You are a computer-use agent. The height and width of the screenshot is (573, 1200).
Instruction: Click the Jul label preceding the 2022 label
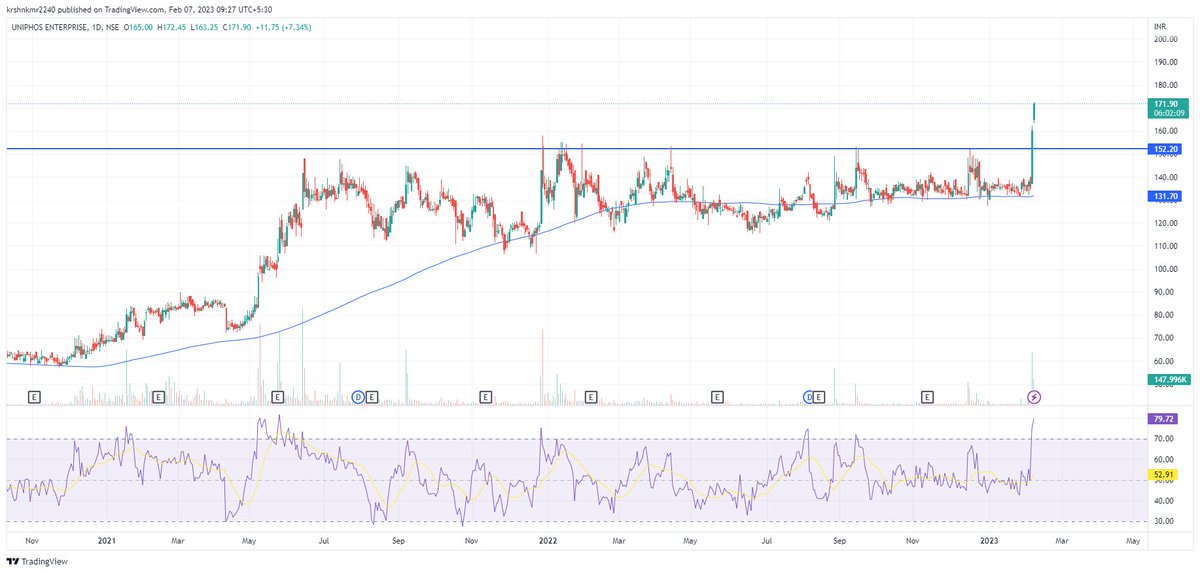[x=325, y=540]
